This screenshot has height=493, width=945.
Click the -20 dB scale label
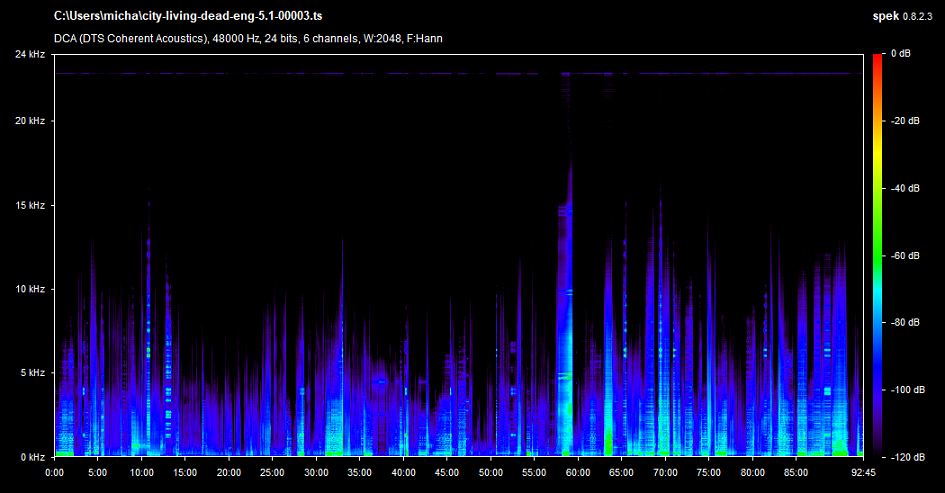coord(905,120)
